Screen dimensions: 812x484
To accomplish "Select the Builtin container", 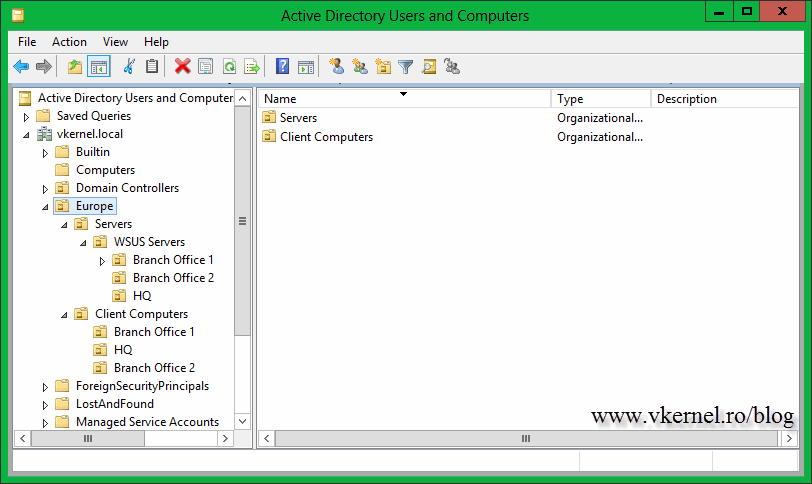I will coord(93,152).
